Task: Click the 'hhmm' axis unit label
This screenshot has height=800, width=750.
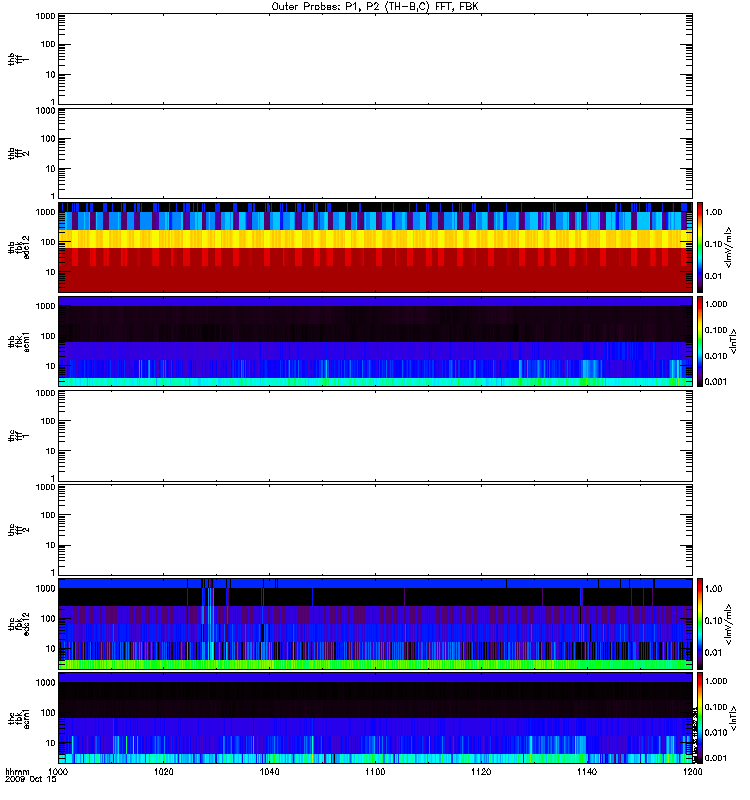Action: tap(17, 772)
